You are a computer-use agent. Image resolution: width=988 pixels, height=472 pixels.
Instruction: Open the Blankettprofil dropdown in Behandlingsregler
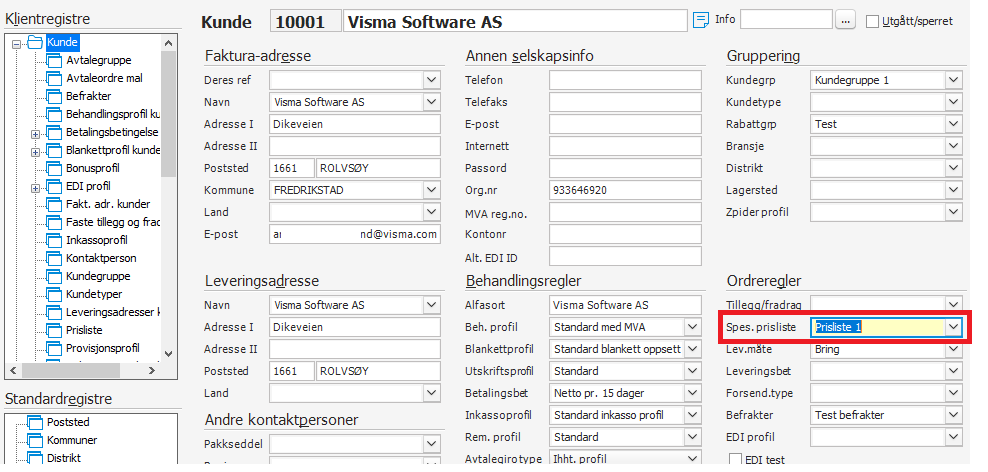pyautogui.click(x=692, y=349)
